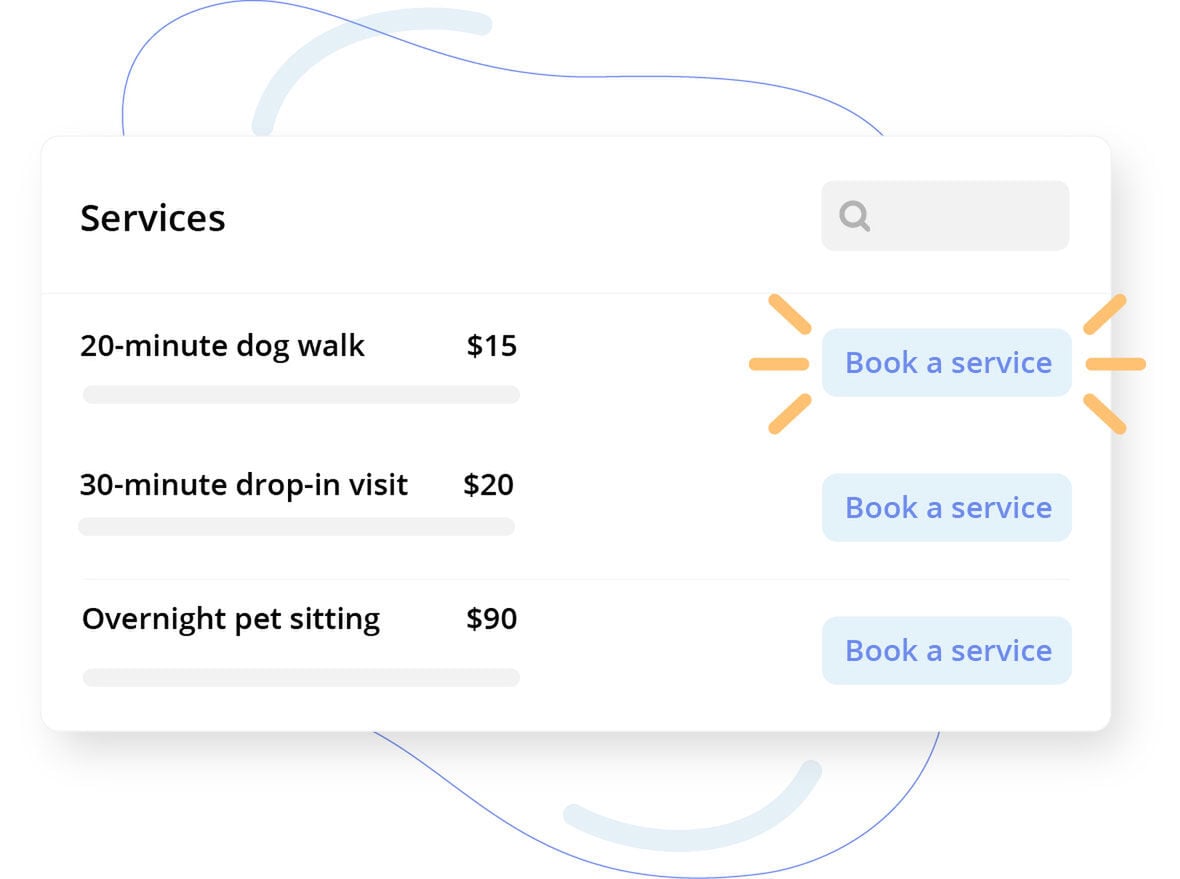Click the gray bar under Overnight pet sitting
The width and height of the screenshot is (1180, 879).
coord(301,678)
